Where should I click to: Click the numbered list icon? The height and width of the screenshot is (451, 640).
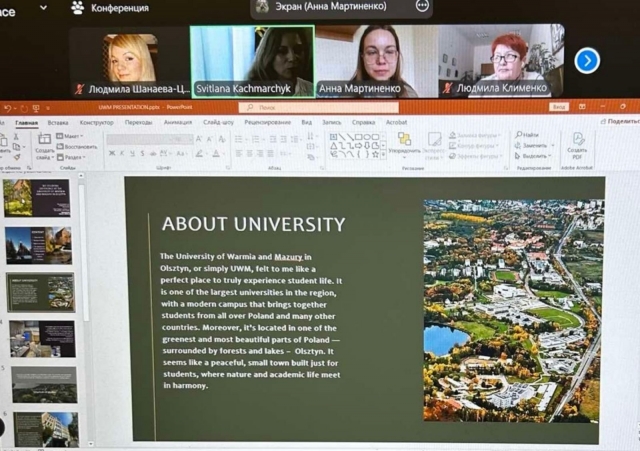click(256, 140)
